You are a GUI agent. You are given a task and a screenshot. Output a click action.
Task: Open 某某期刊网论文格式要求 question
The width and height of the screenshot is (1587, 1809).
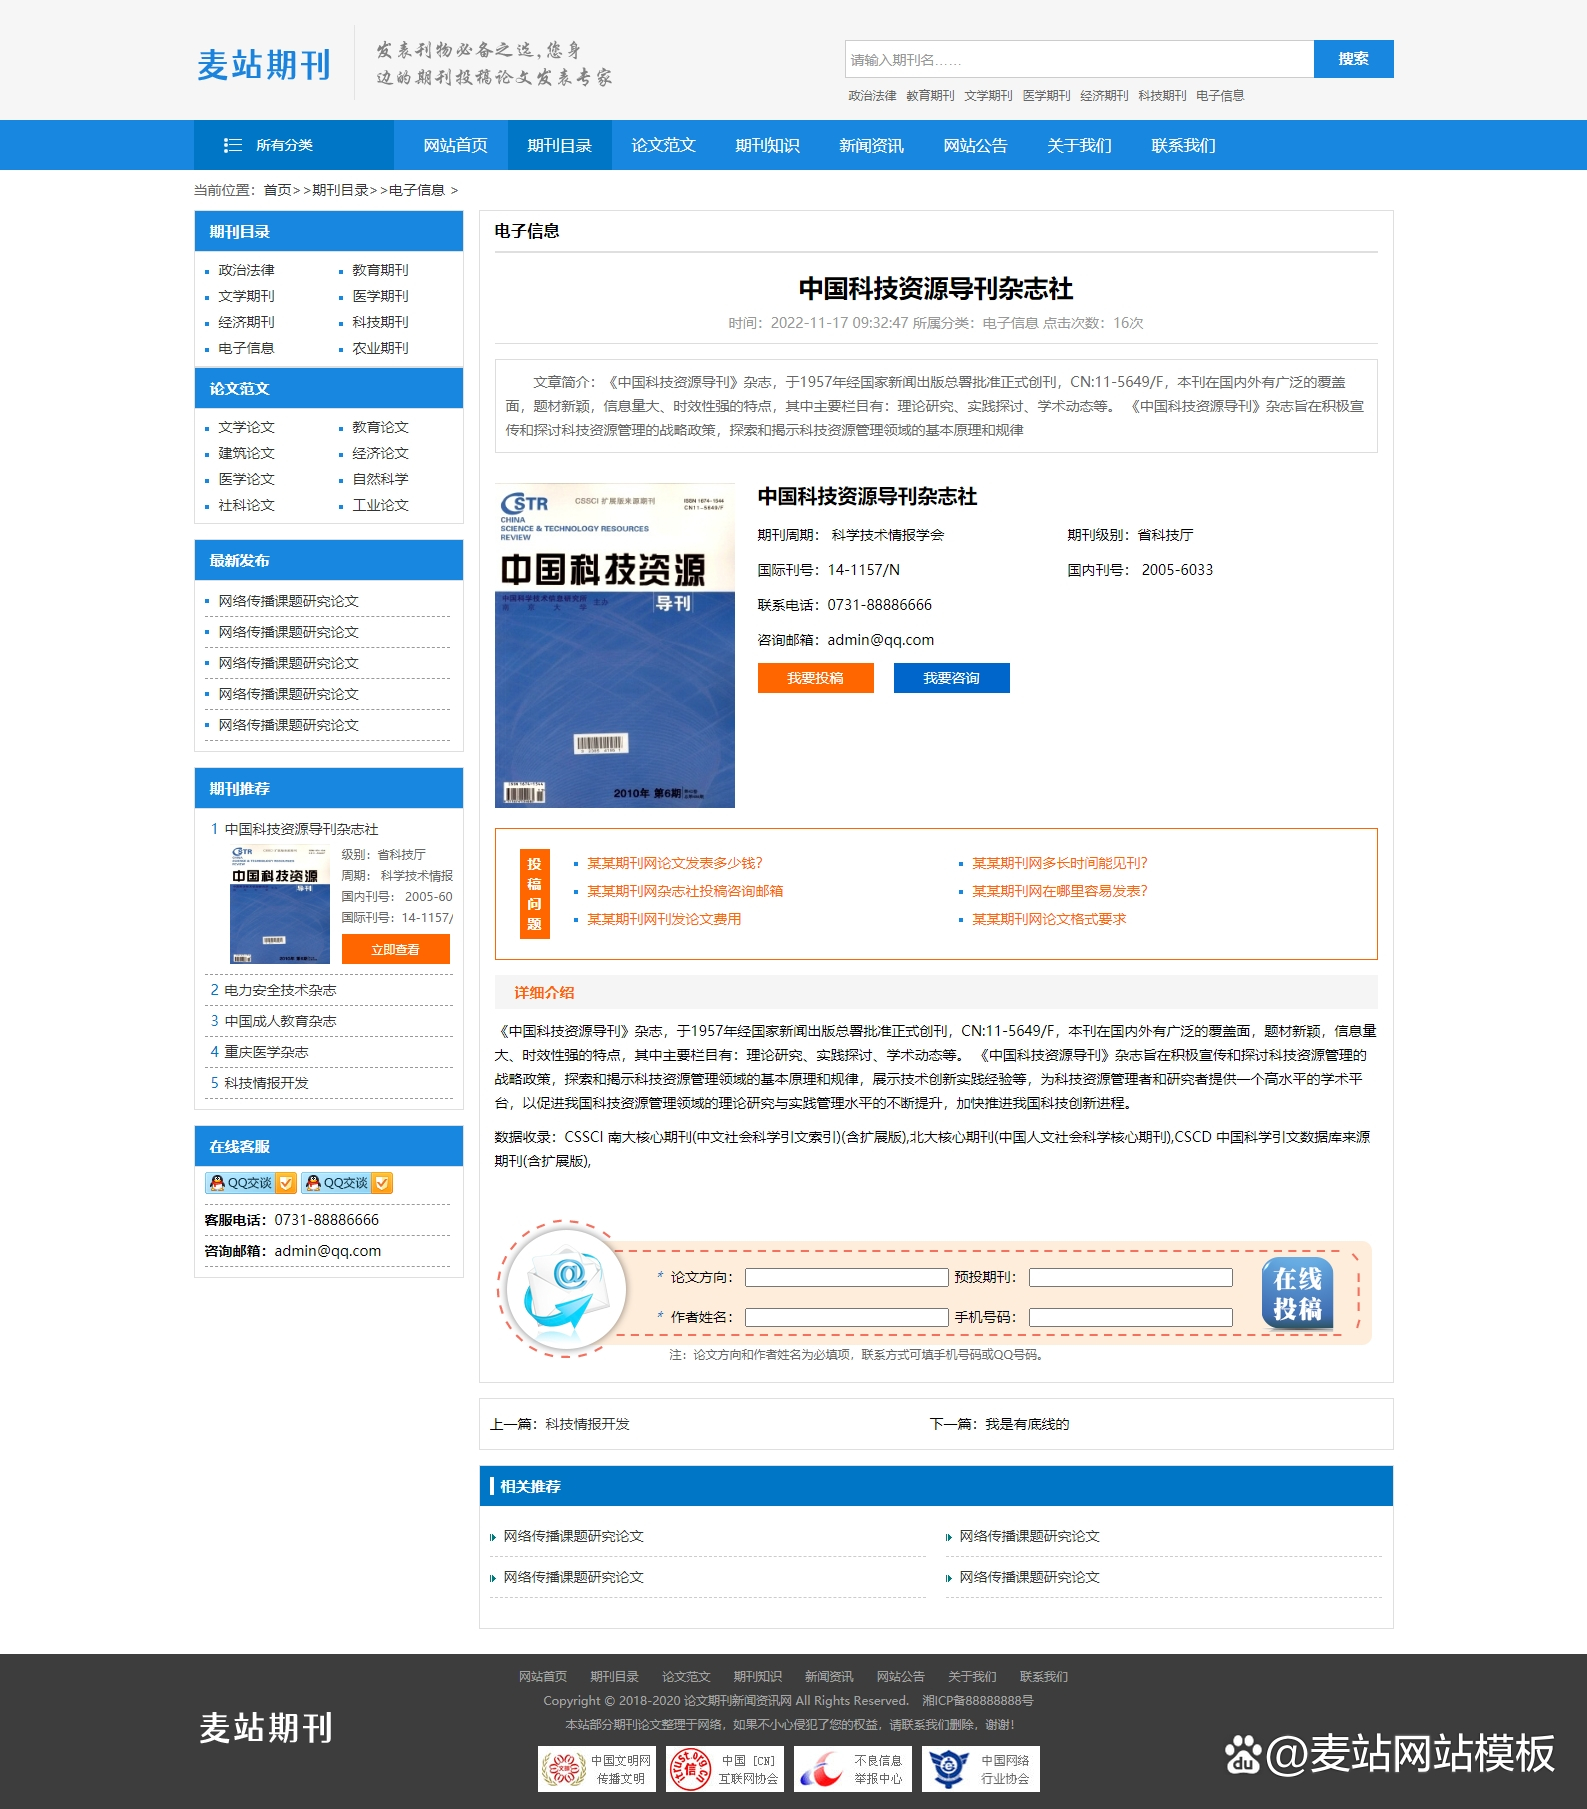[1049, 919]
